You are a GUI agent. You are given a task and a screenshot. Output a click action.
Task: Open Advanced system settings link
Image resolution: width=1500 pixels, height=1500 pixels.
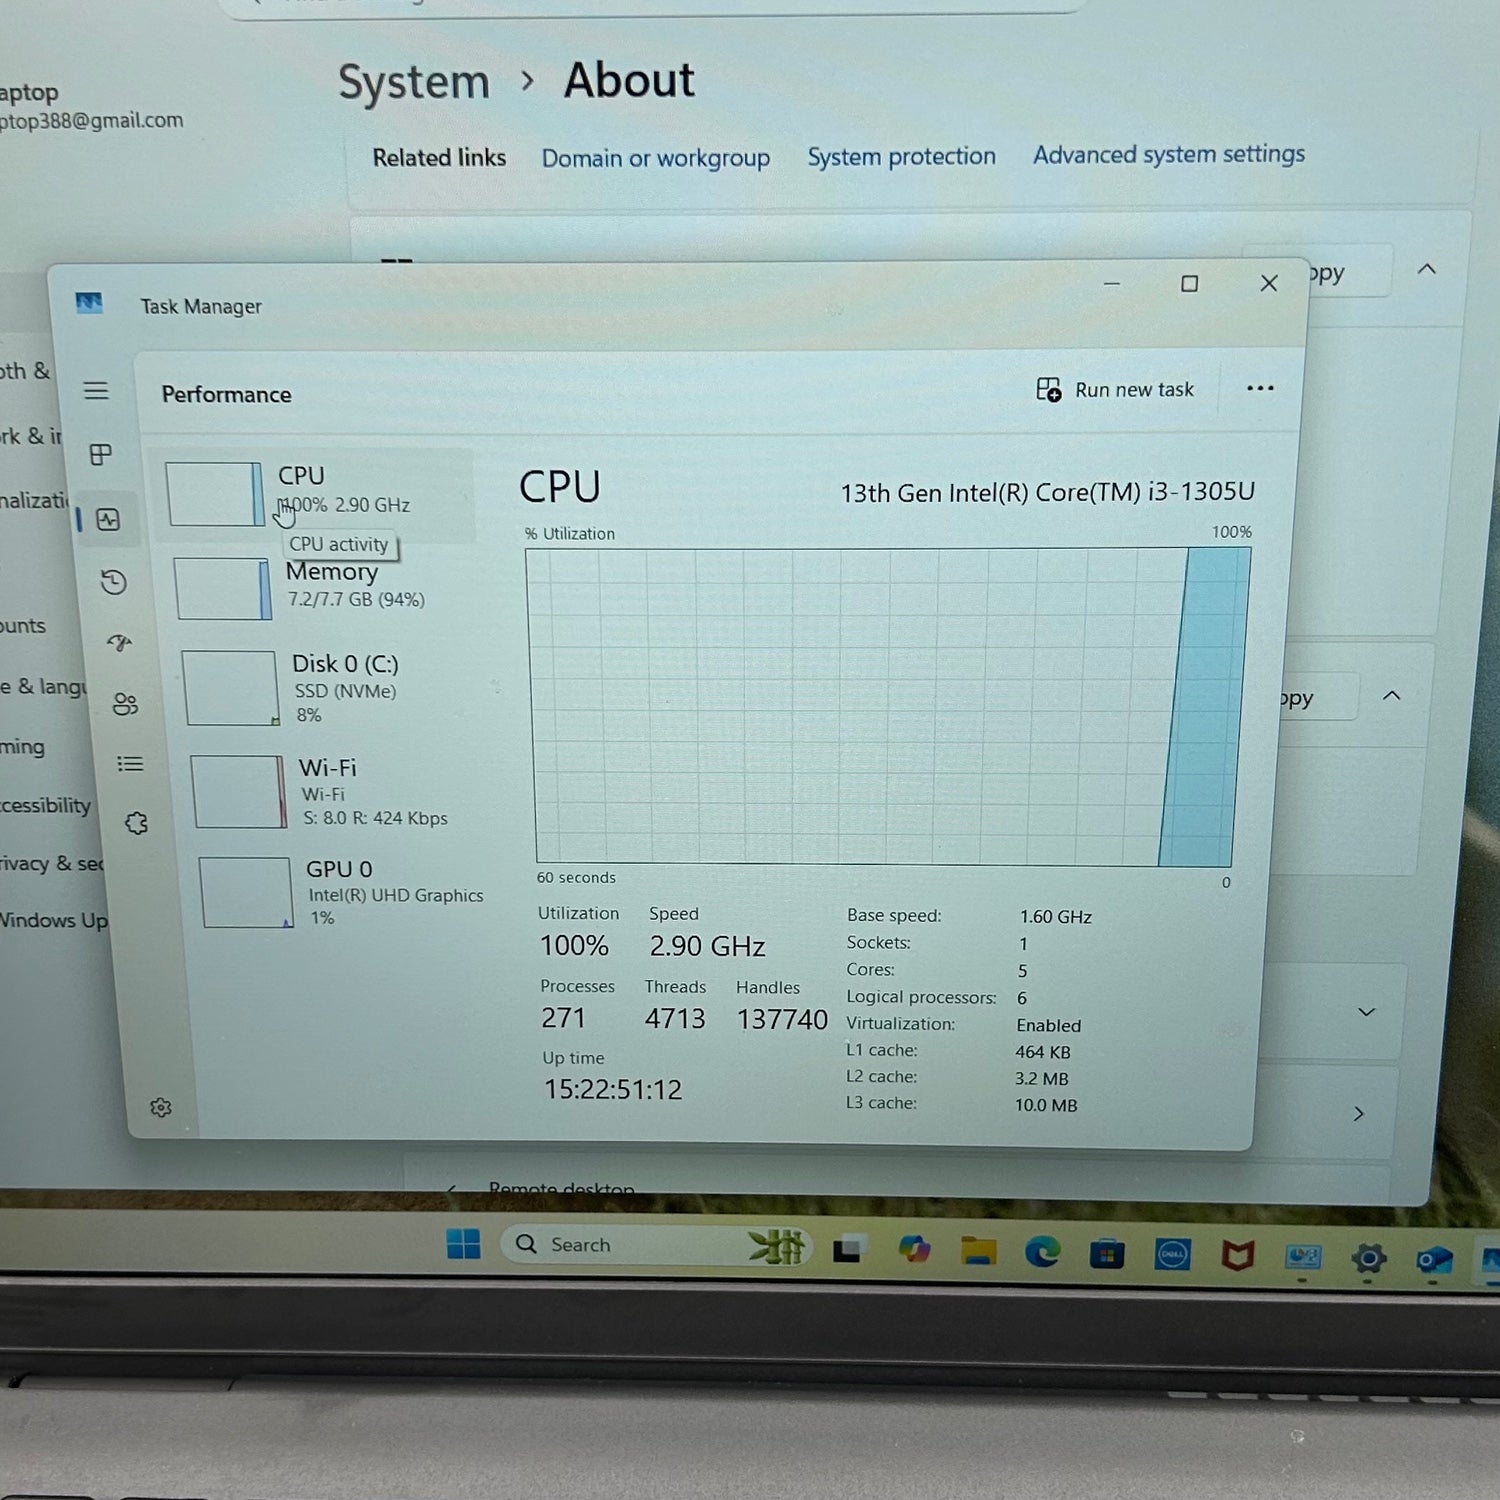[x=1168, y=155]
